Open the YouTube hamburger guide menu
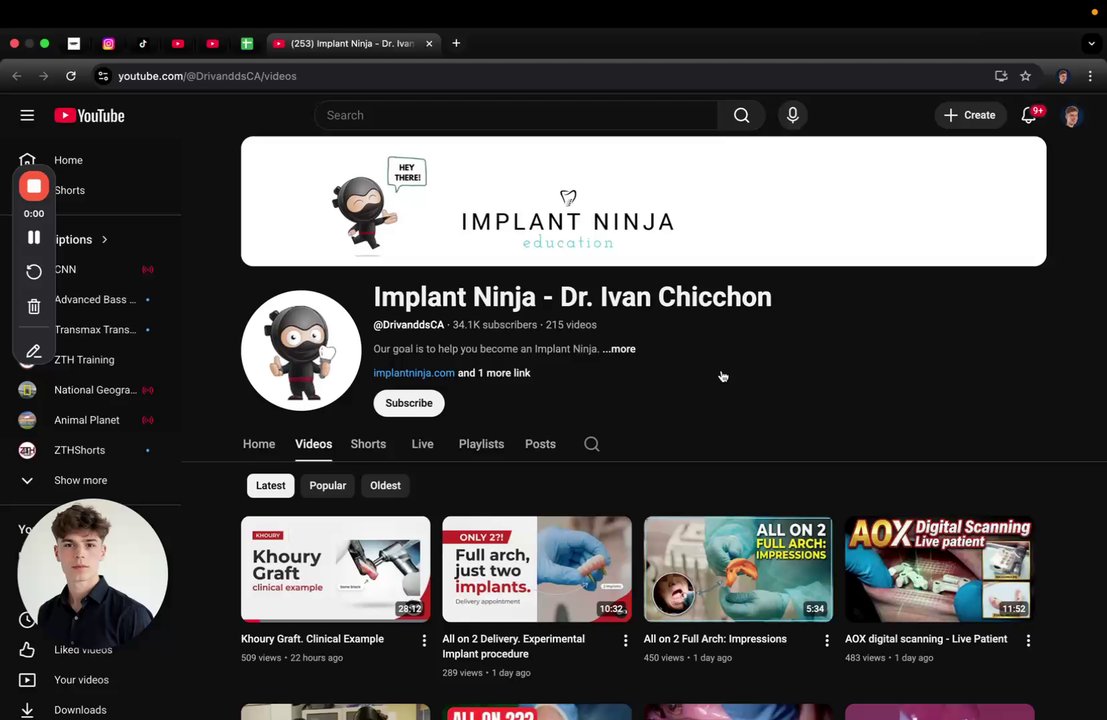1107x720 pixels. click(27, 115)
